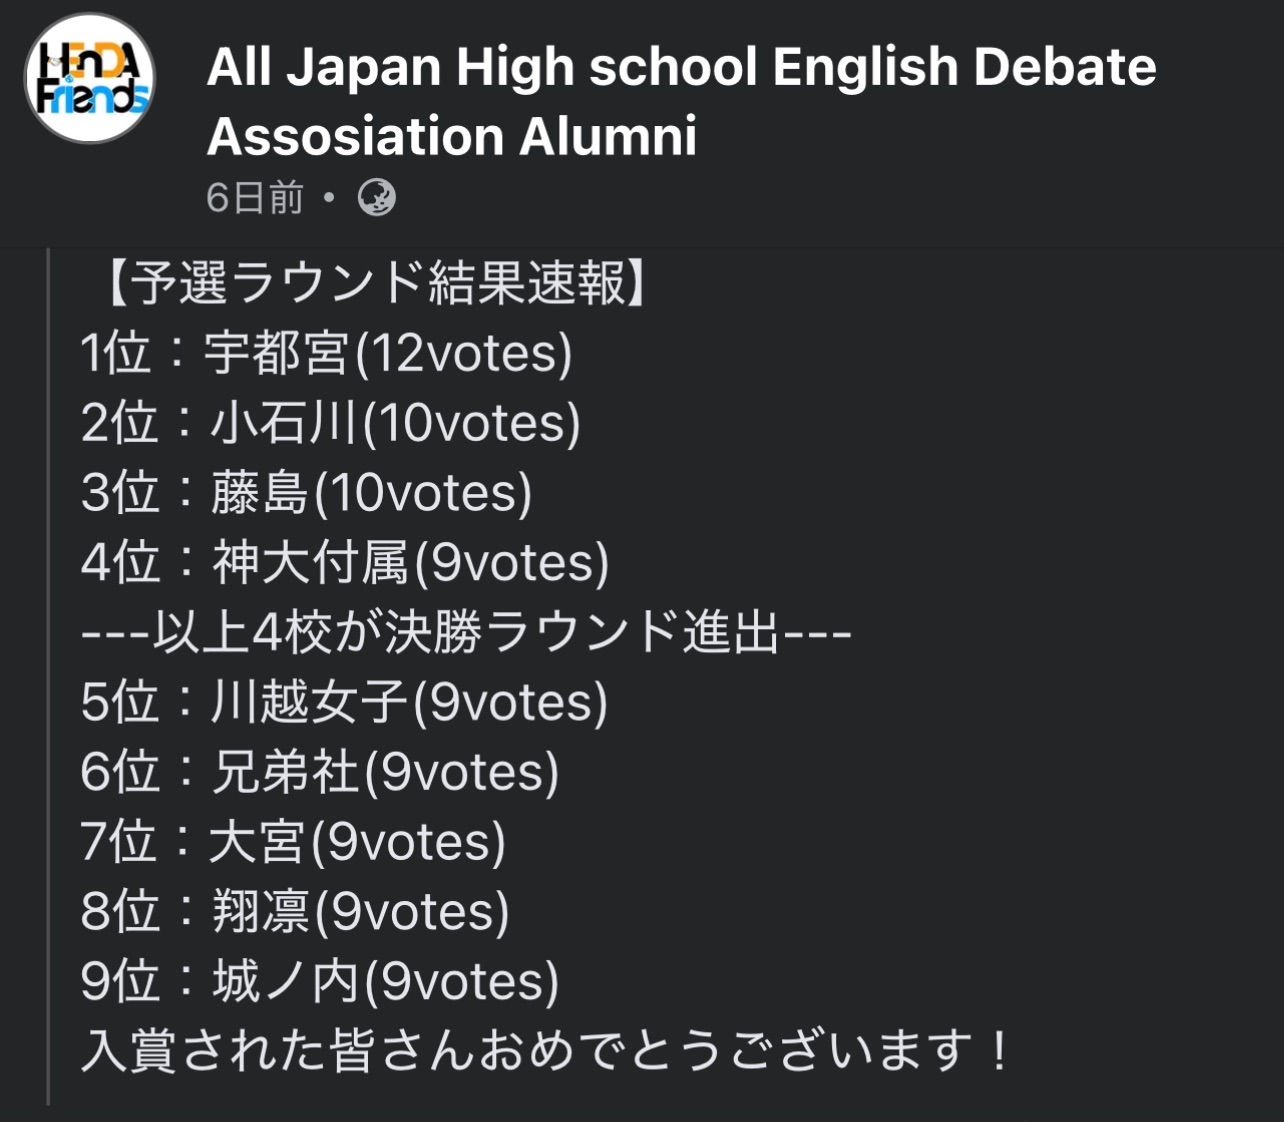Click the school name 大宮 in 7位 line
The width and height of the screenshot is (1284, 1122).
click(257, 841)
